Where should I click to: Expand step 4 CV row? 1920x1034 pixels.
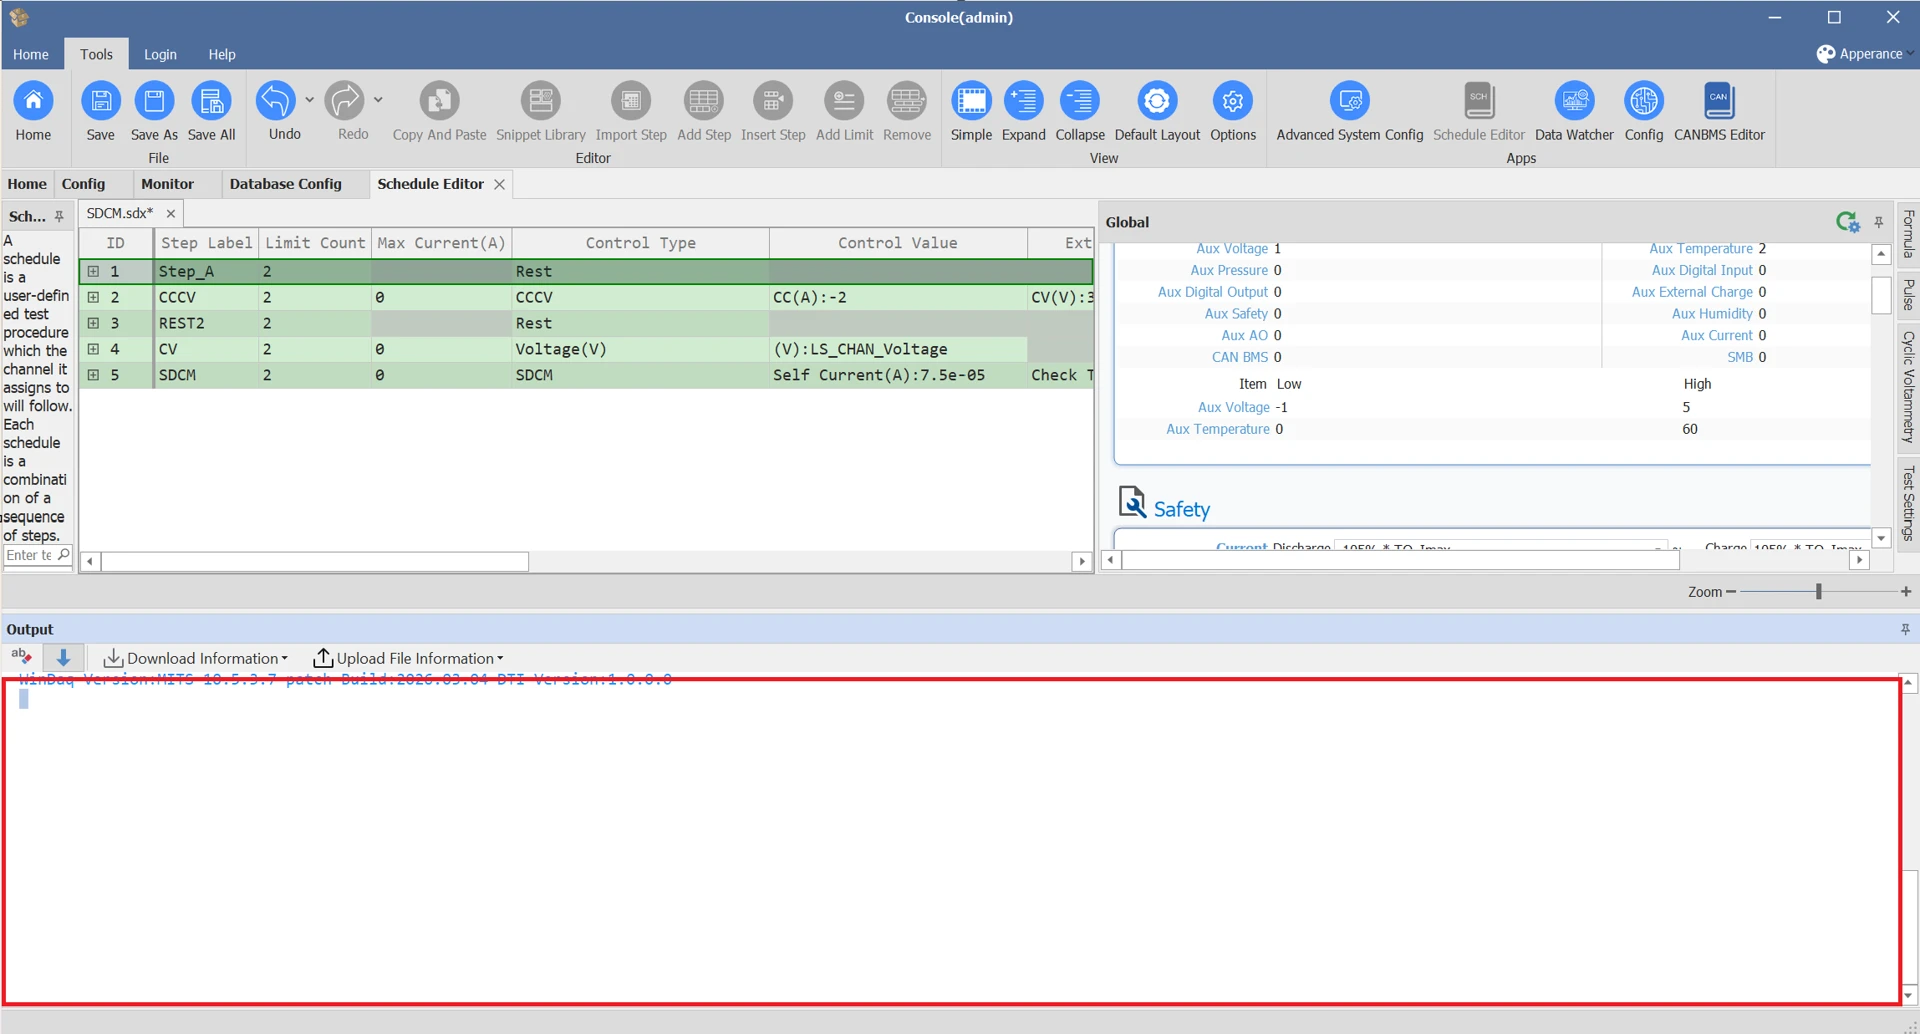pyautogui.click(x=93, y=349)
